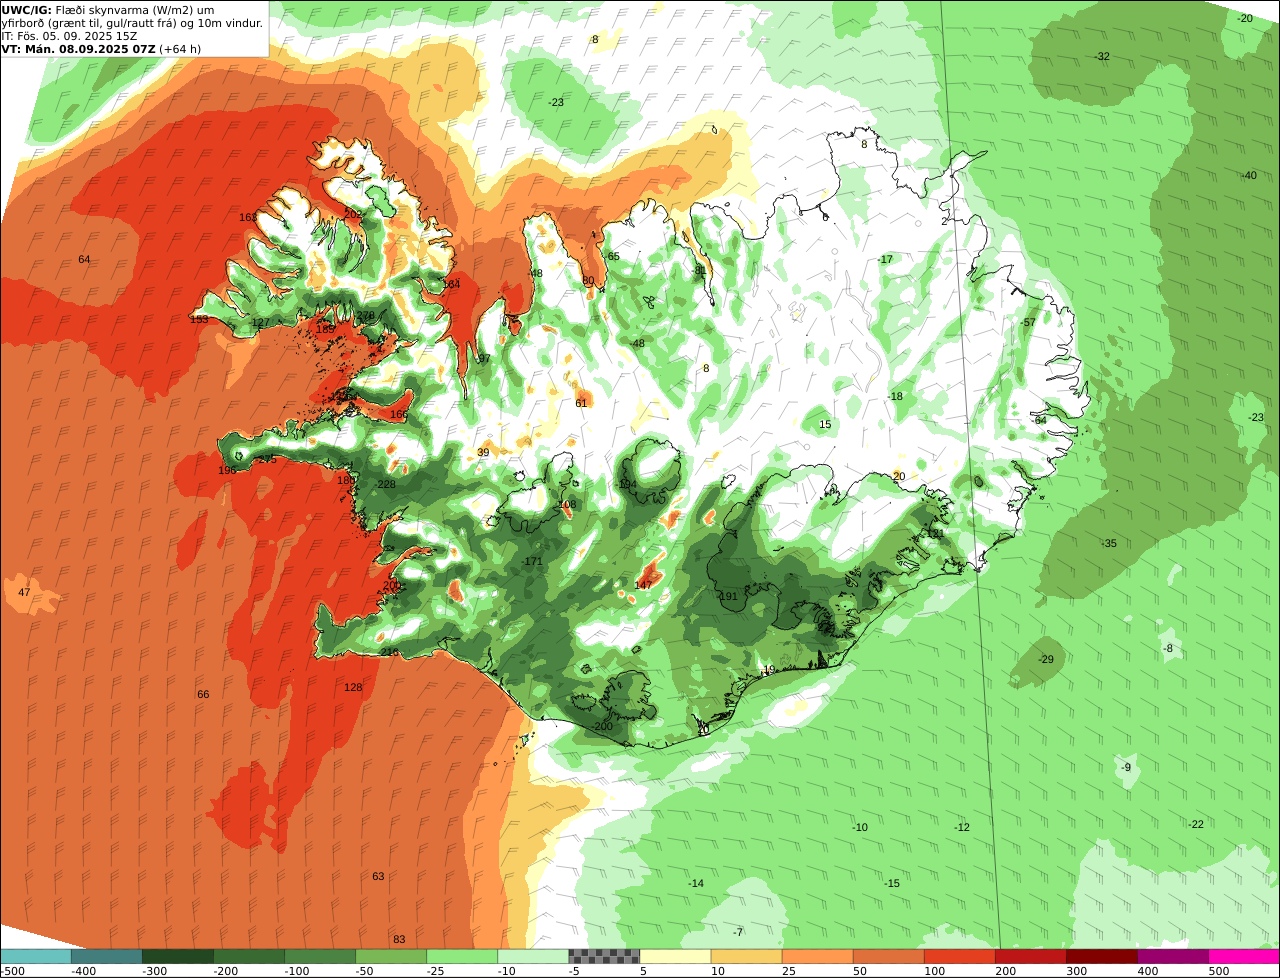Viewport: 1280px width, 978px height.
Task: Click the '196' map value
Action: pos(227,471)
